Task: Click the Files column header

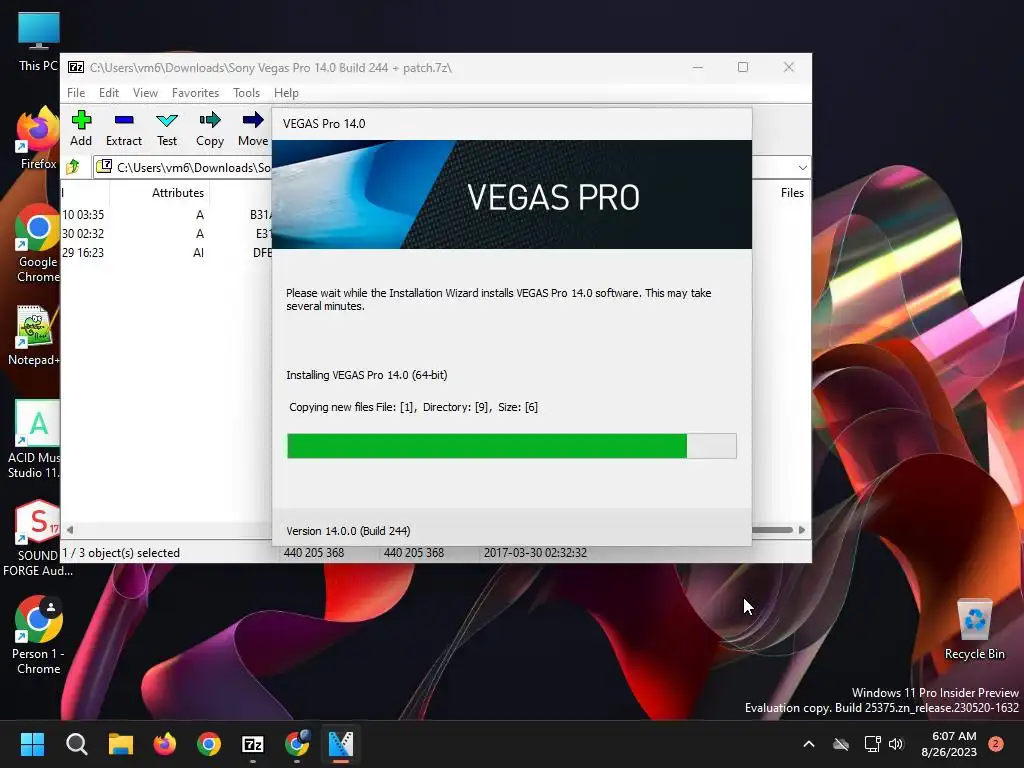Action: click(x=792, y=193)
